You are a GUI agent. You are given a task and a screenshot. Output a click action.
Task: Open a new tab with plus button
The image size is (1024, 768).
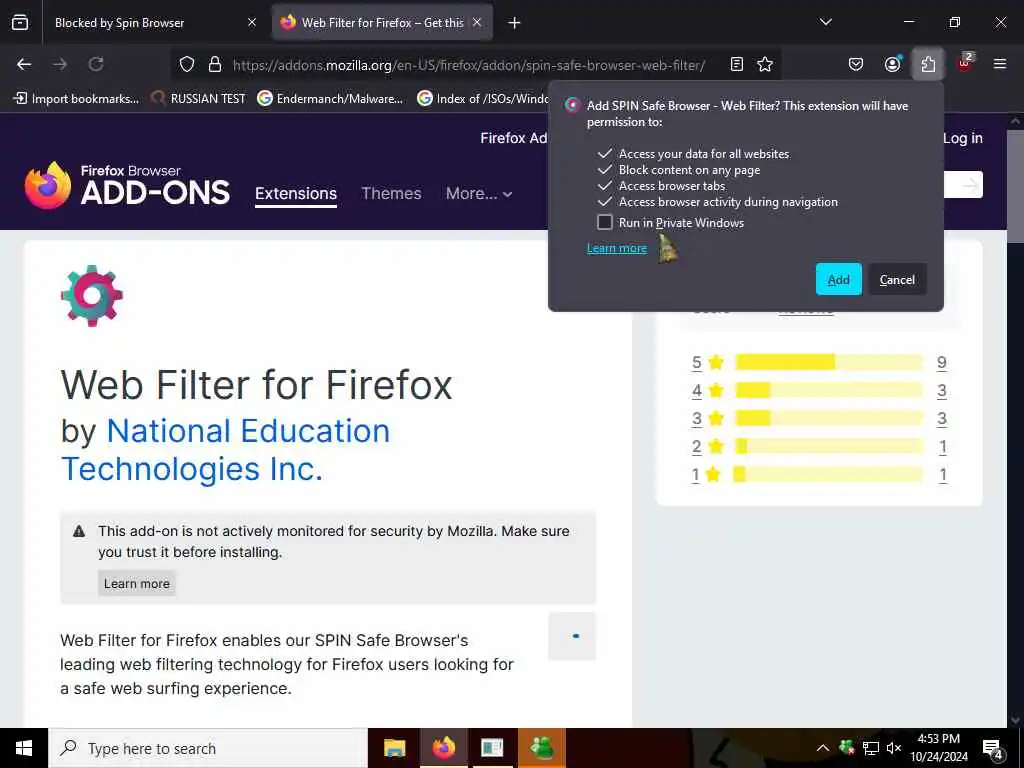[x=515, y=23]
